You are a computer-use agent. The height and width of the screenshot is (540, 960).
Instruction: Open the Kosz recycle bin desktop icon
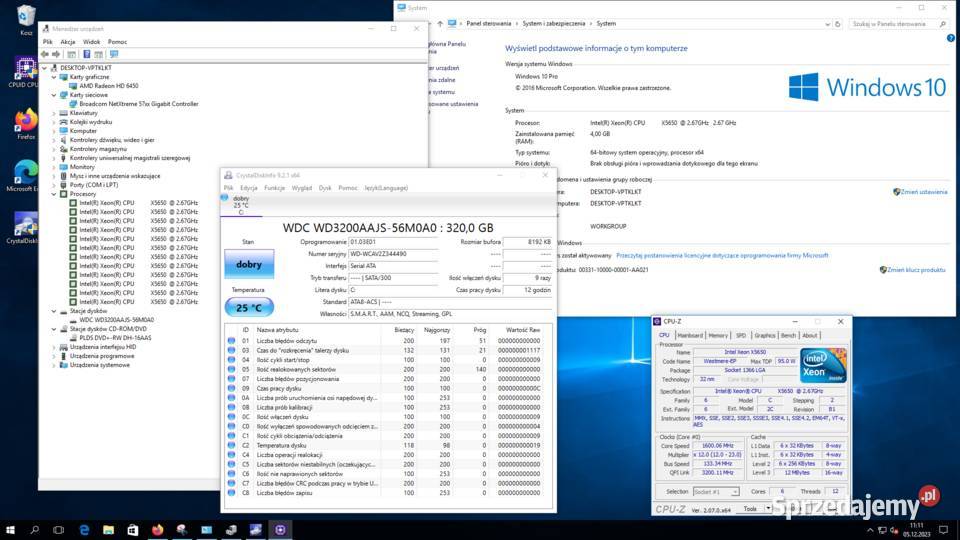(26, 20)
